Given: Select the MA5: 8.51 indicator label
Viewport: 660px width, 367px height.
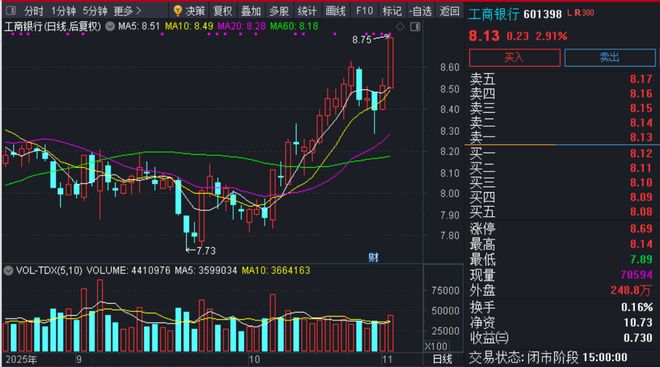Looking at the screenshot, I should [x=139, y=26].
